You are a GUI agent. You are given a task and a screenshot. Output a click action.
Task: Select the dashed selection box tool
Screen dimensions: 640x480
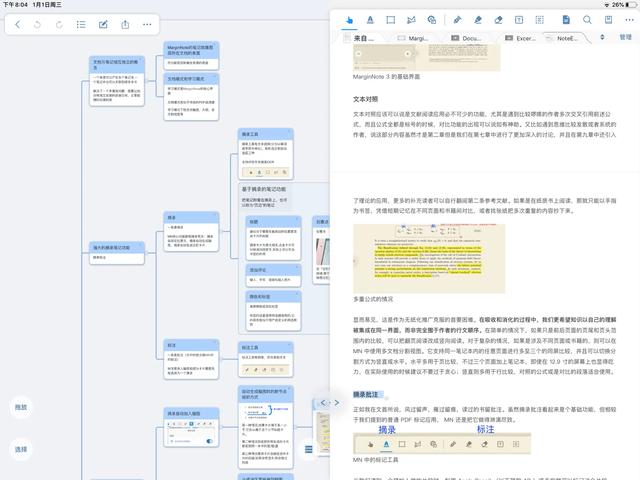pos(540,20)
